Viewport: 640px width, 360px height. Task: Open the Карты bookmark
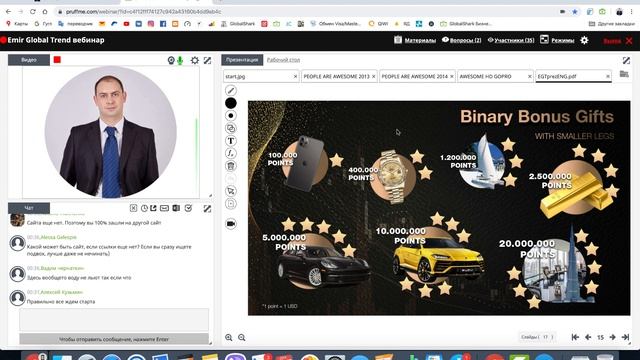click(x=17, y=24)
